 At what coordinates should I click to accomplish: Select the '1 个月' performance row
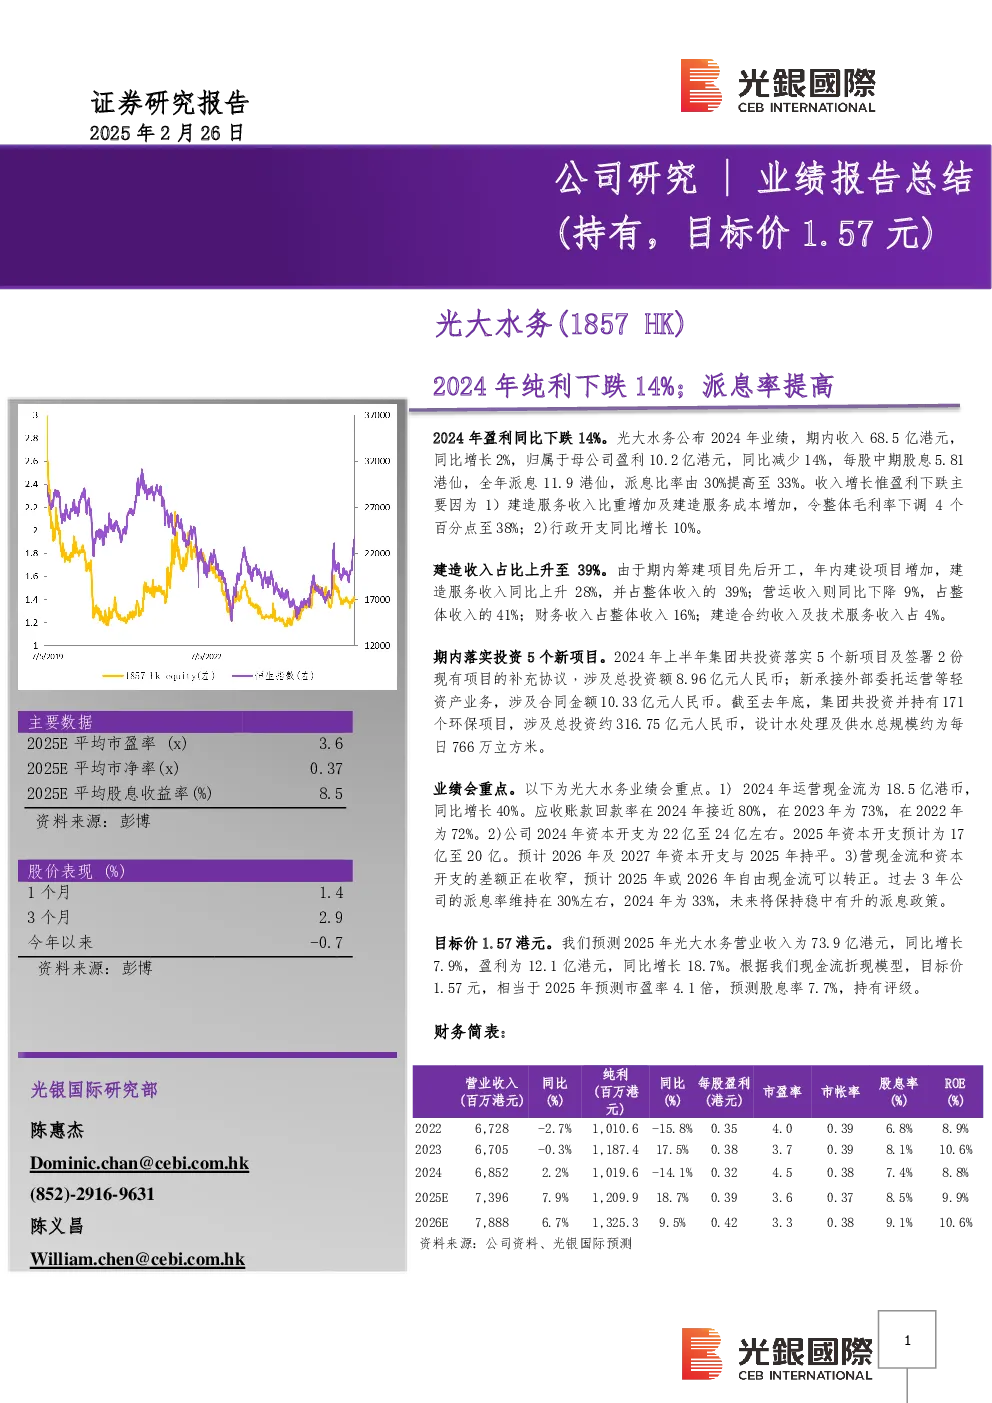pos(185,893)
